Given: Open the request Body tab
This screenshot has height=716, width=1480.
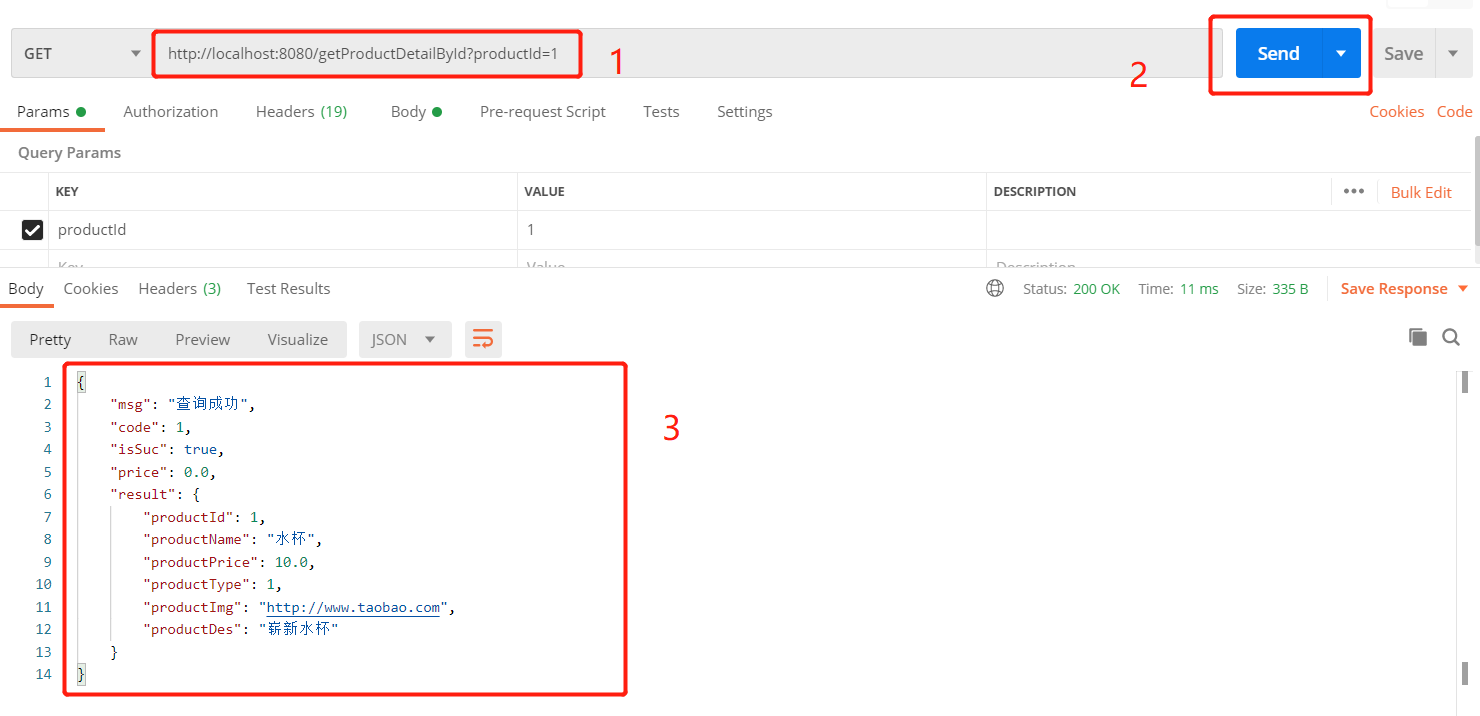Looking at the screenshot, I should coord(416,112).
